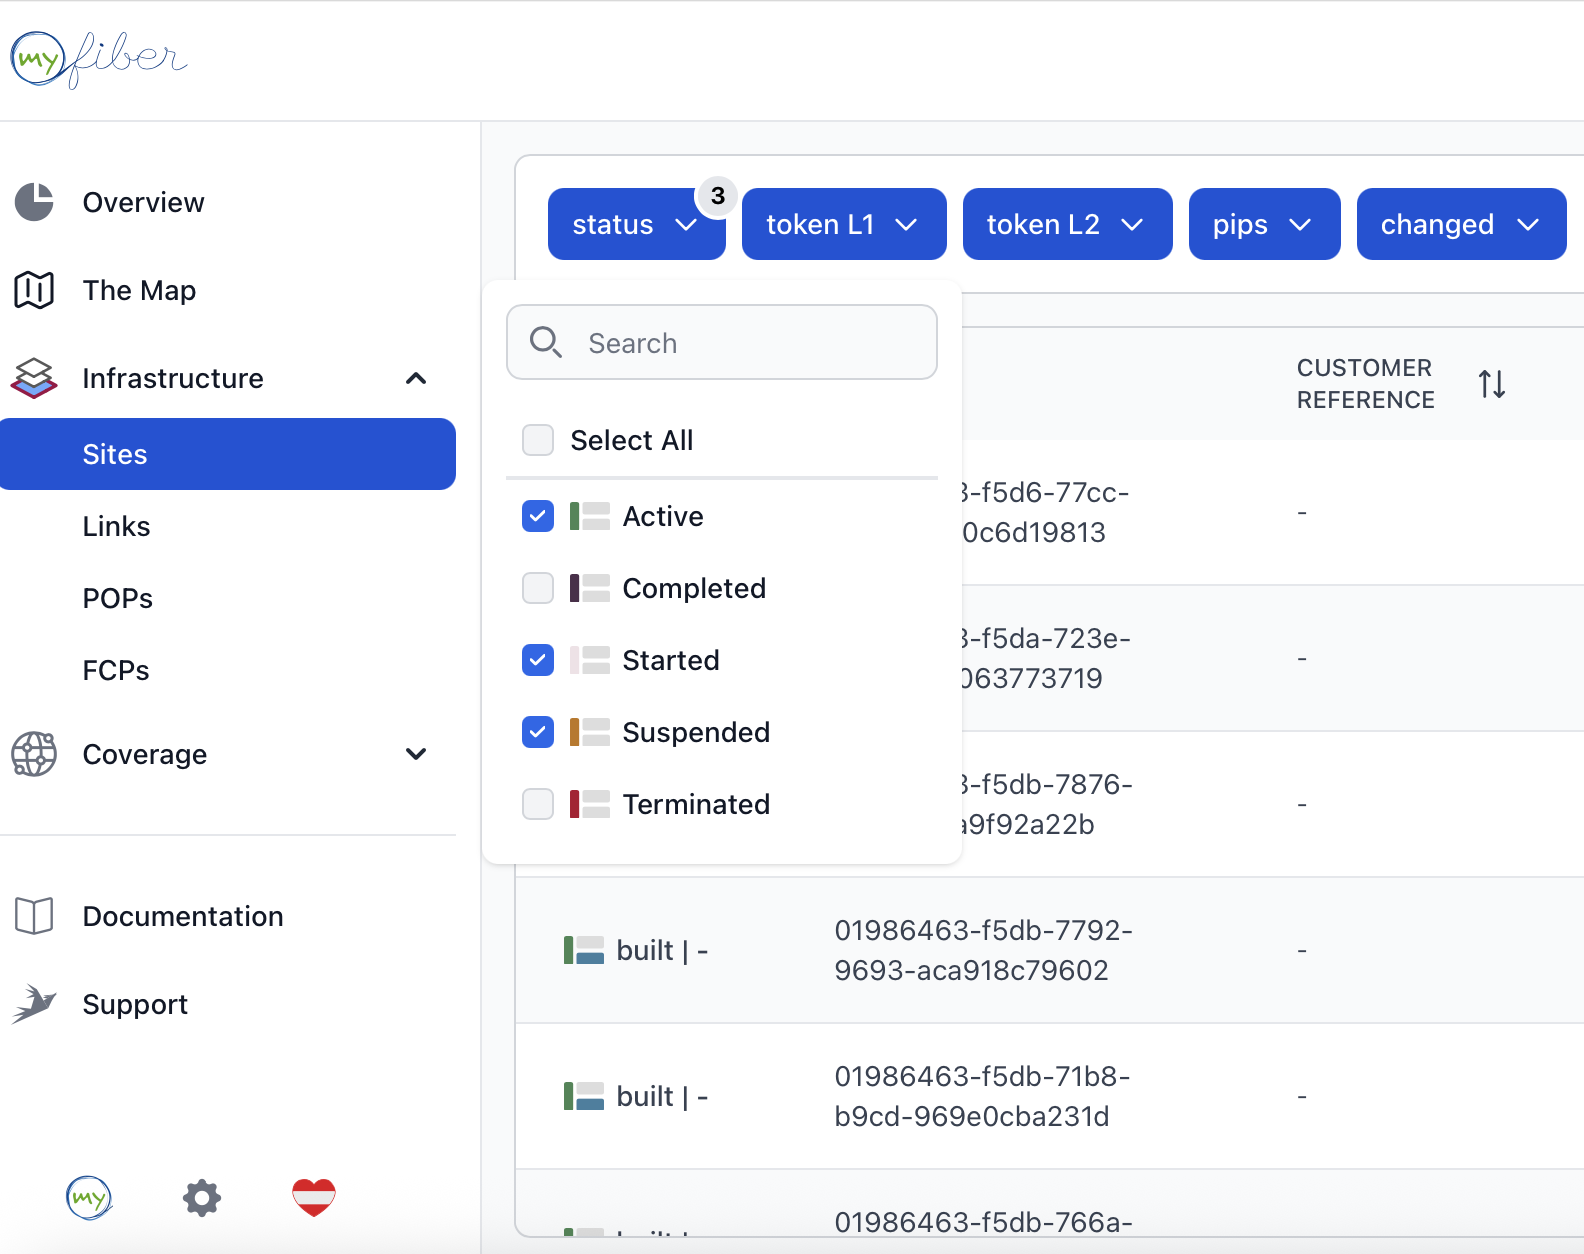Click the Coverage globe icon
This screenshot has height=1254, width=1584.
tap(34, 754)
